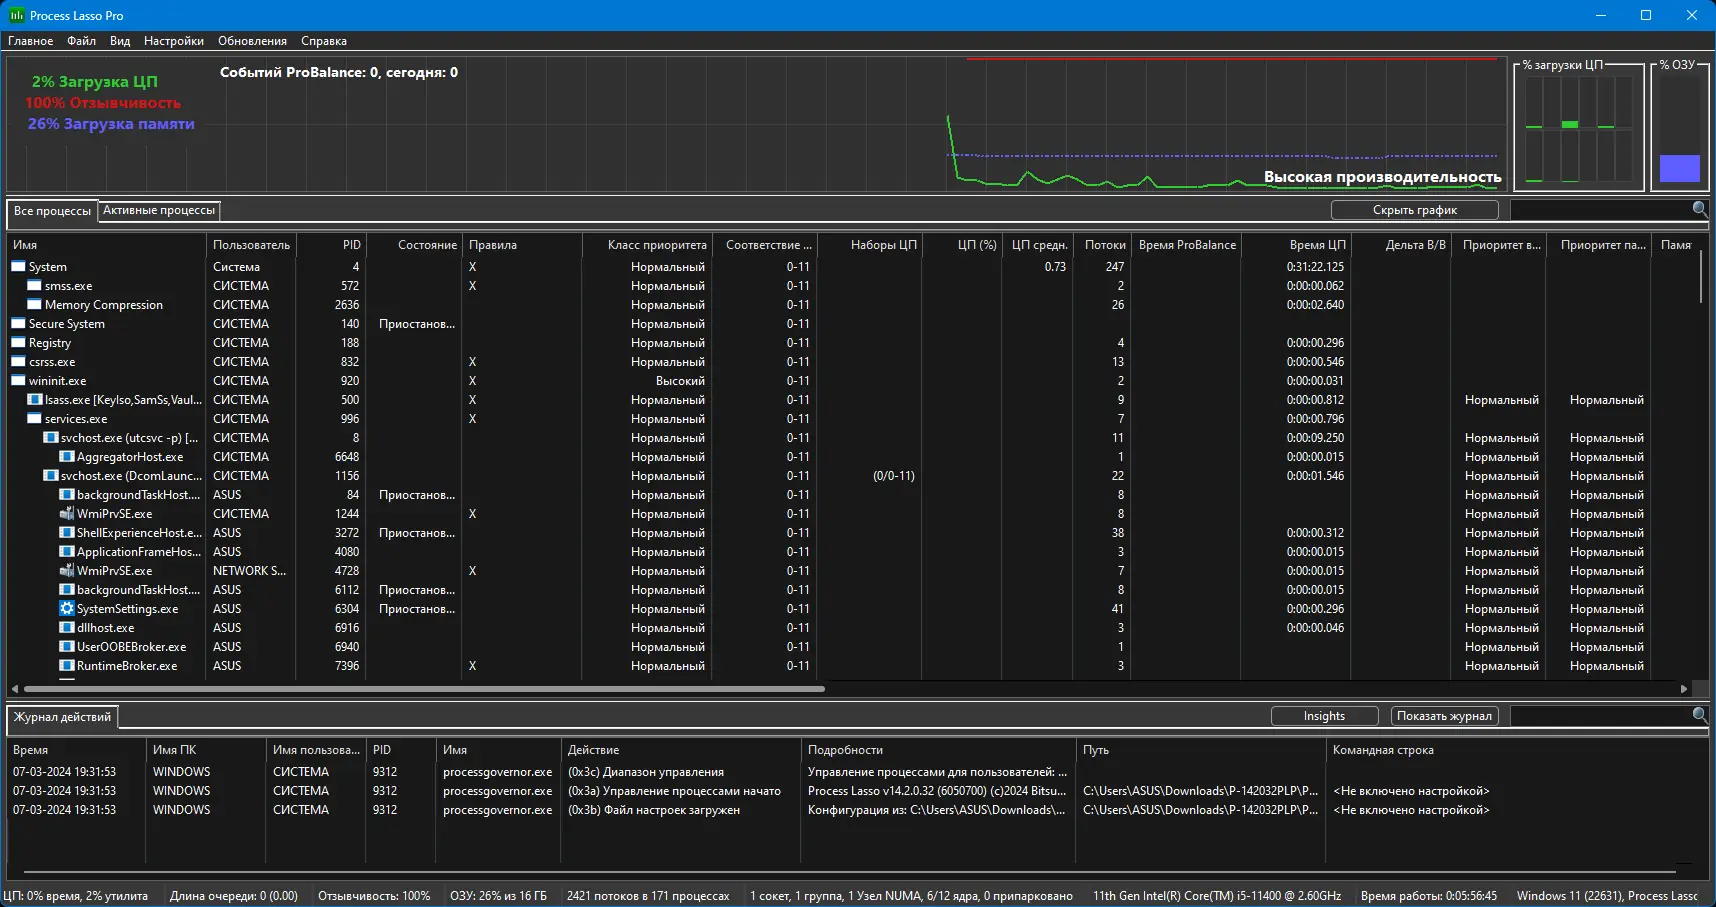
Task: Click the Показать журнал button
Action: tap(1444, 716)
